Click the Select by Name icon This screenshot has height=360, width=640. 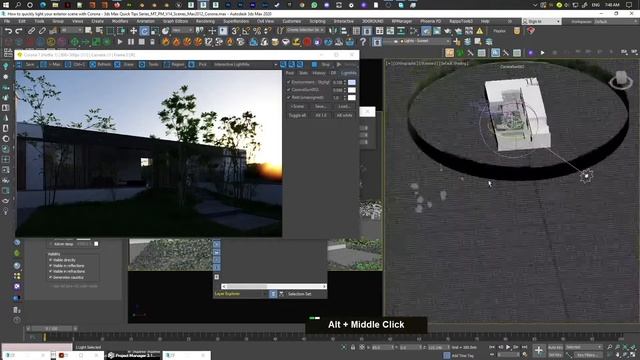click(x=99, y=31)
